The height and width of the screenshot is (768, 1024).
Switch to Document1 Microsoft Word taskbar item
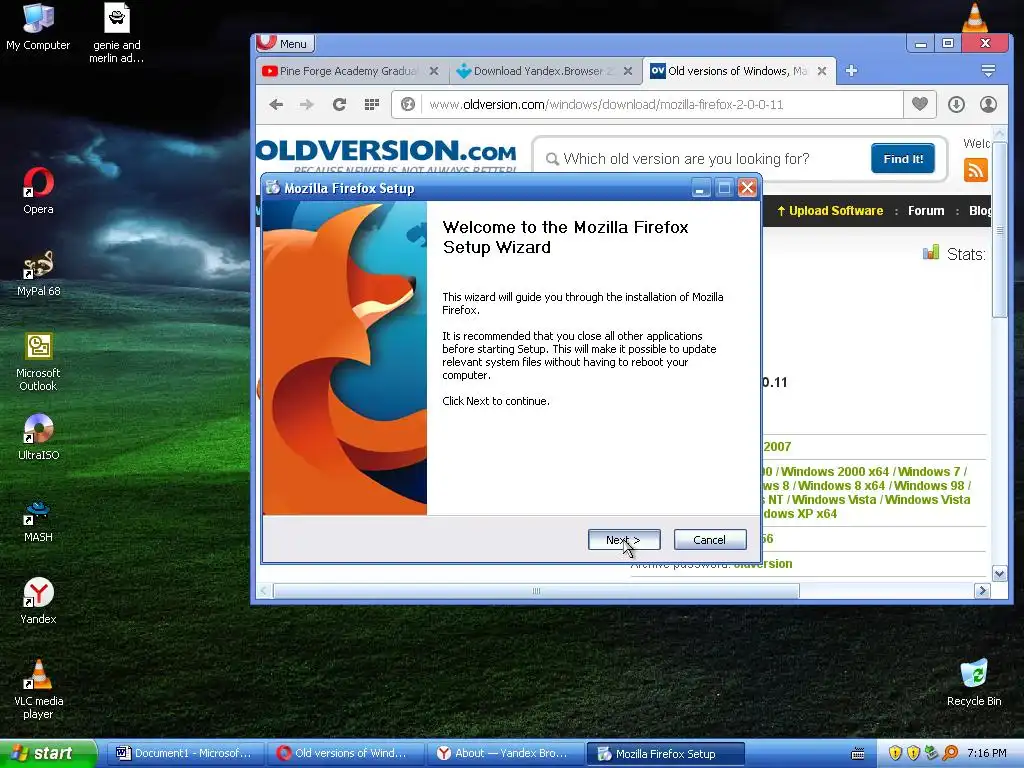184,754
